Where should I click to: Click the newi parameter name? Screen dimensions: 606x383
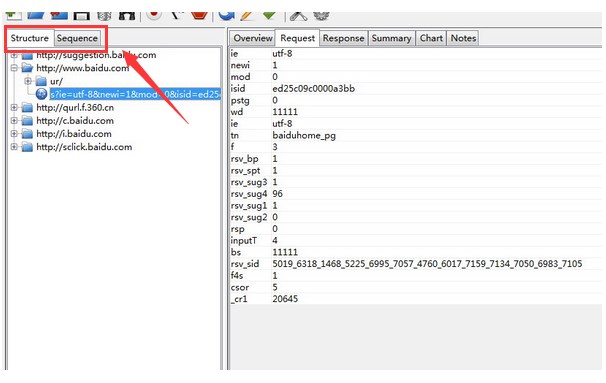(240, 65)
